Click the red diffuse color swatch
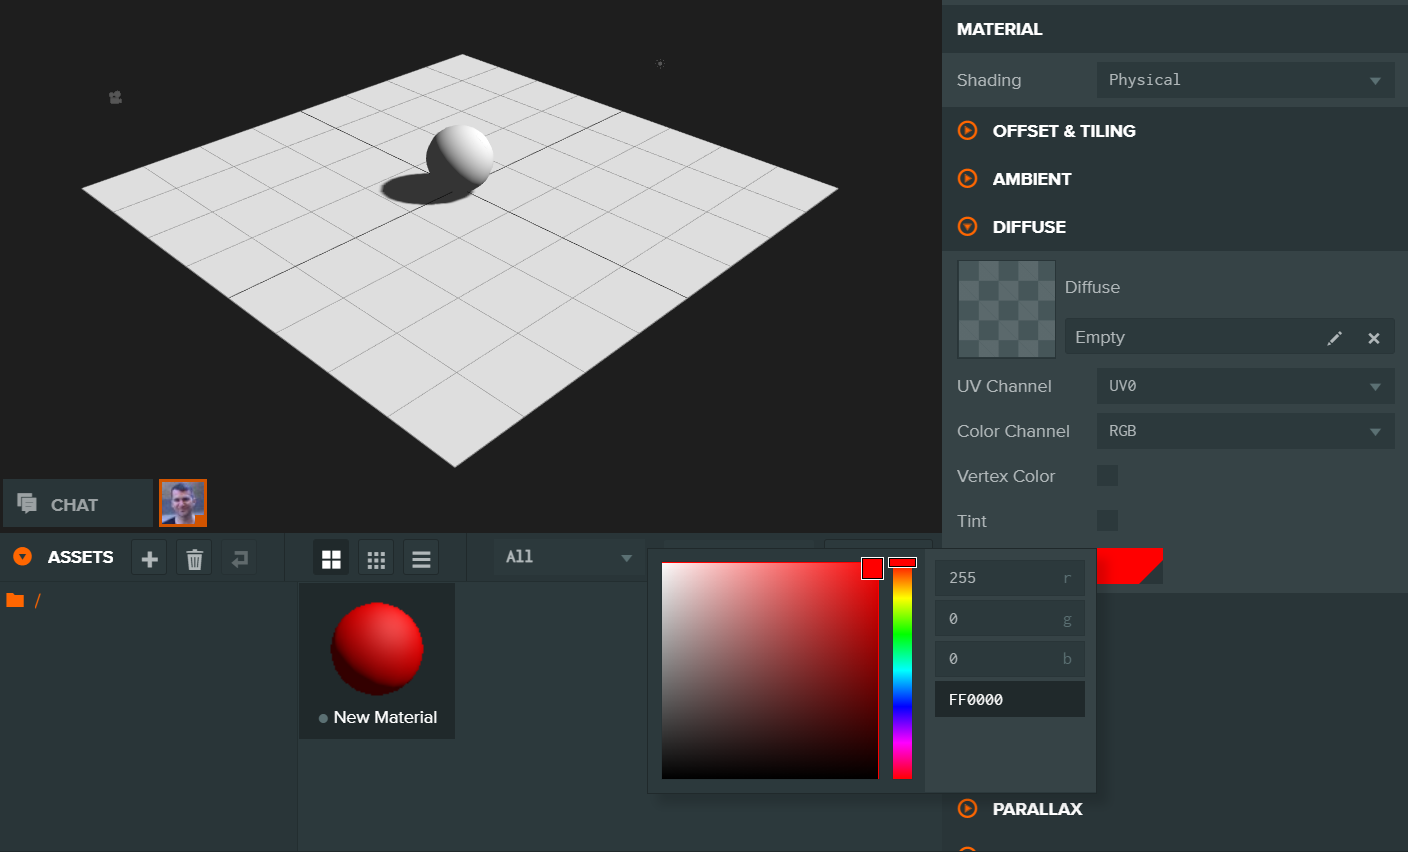1408x852 pixels. click(1130, 565)
